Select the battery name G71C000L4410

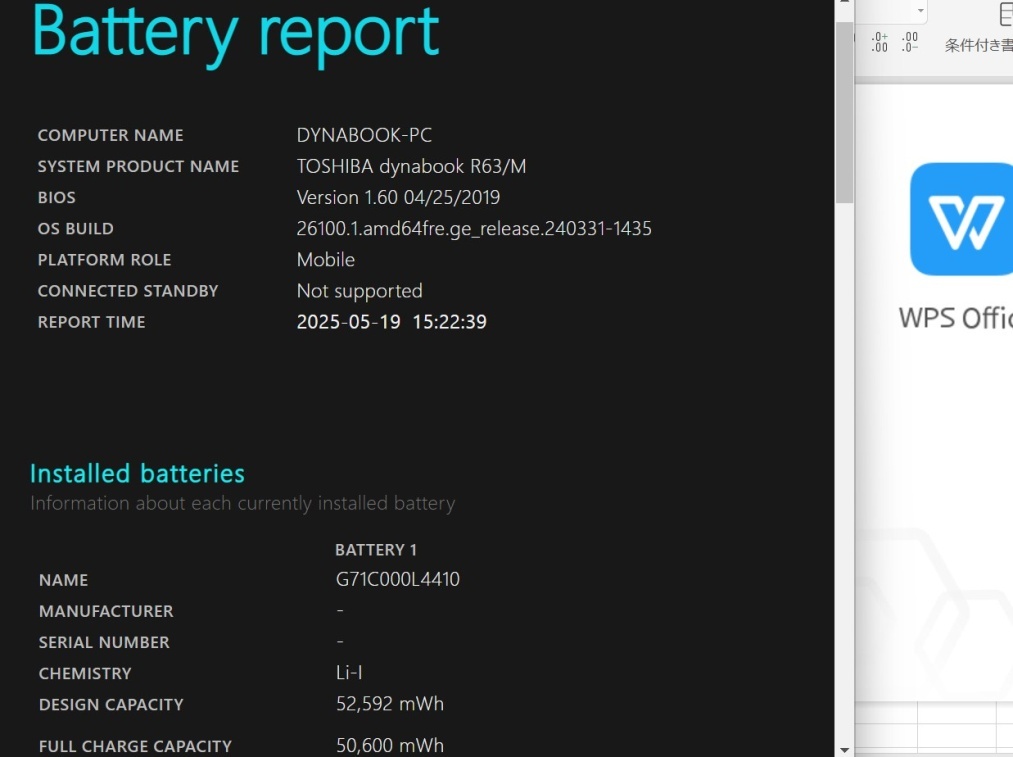tap(398, 579)
